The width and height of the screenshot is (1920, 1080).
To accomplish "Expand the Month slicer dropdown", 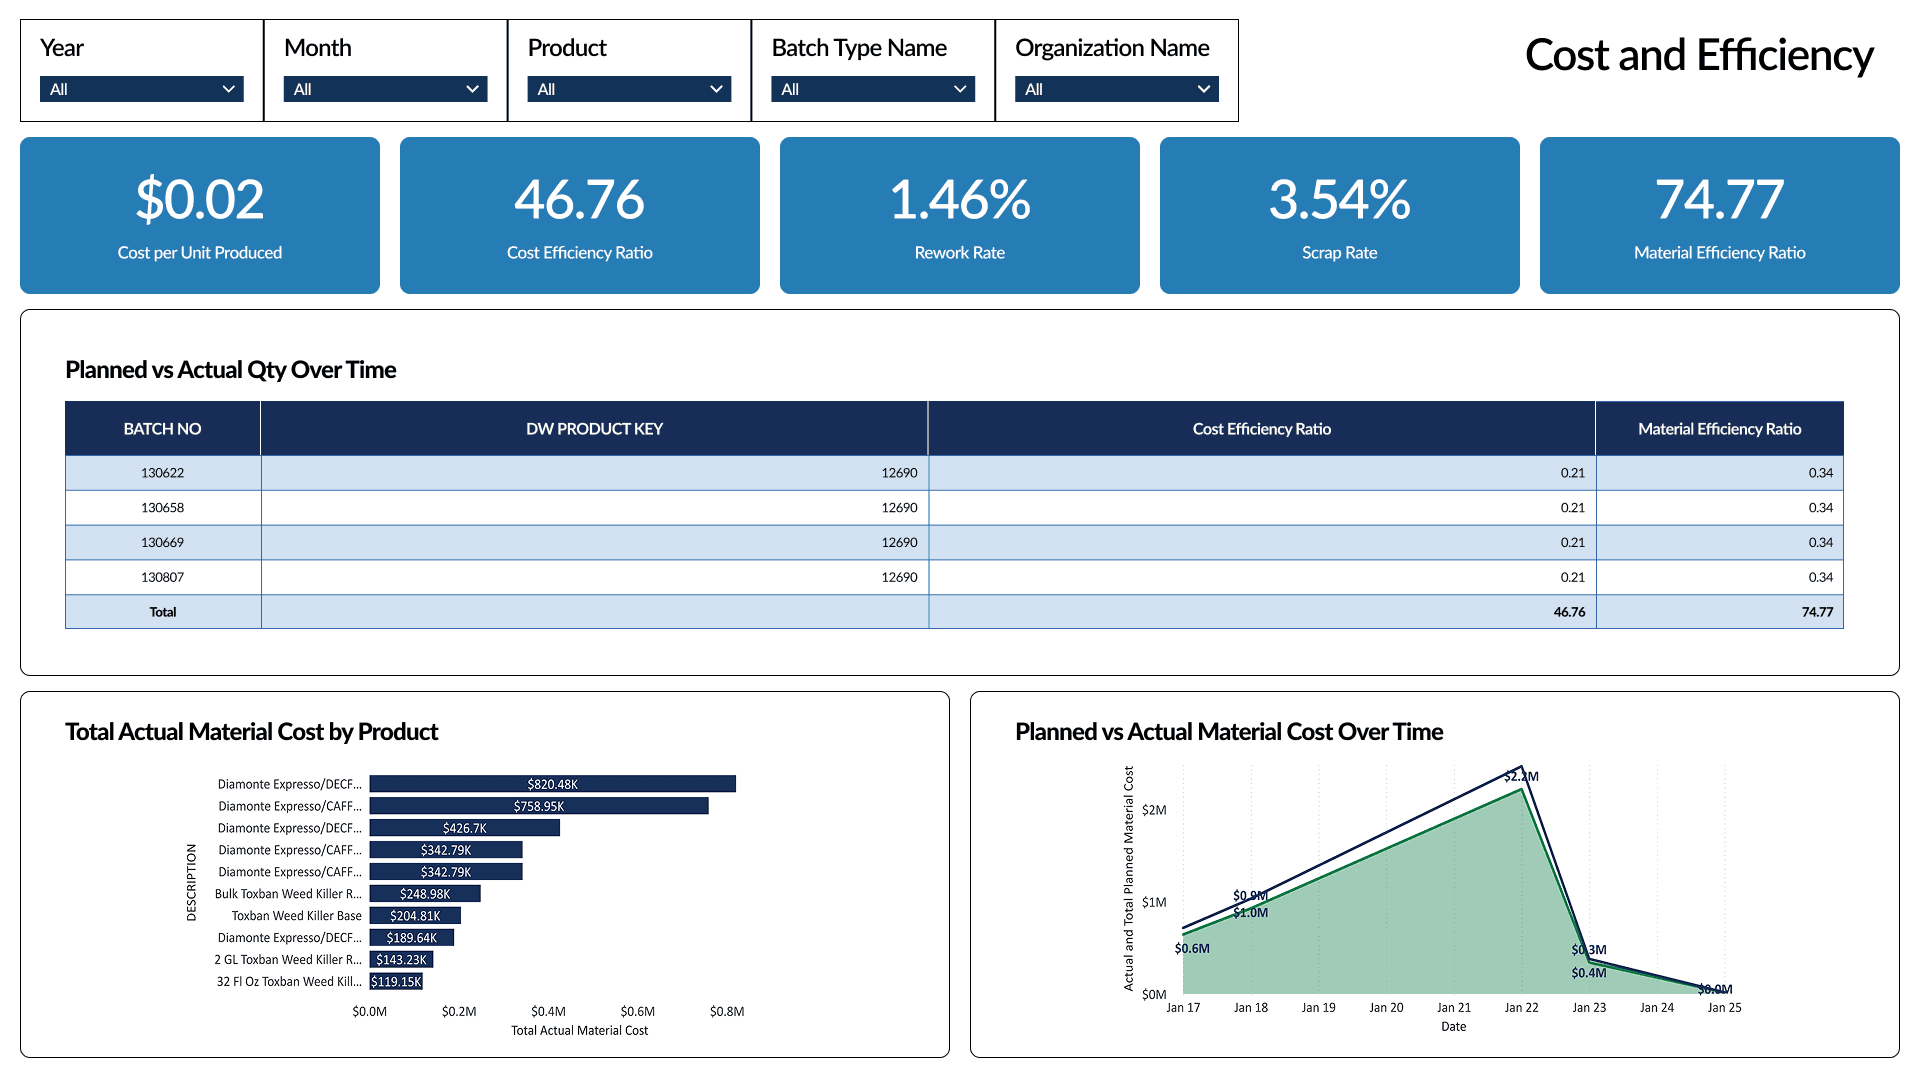I will (385, 89).
